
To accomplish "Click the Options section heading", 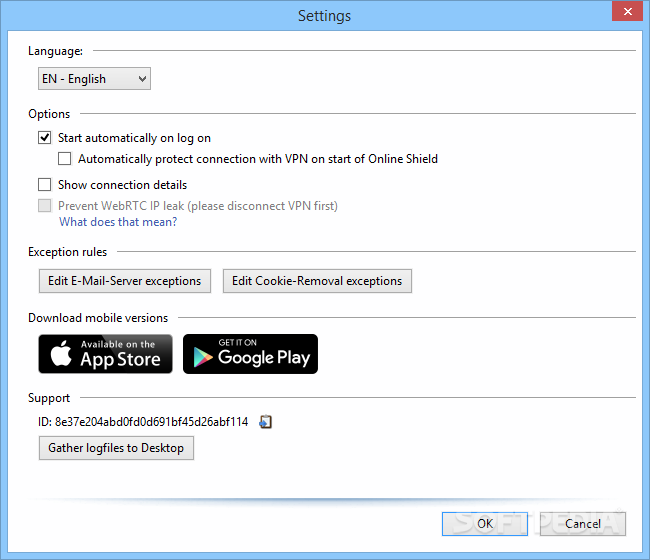I will 49,114.
